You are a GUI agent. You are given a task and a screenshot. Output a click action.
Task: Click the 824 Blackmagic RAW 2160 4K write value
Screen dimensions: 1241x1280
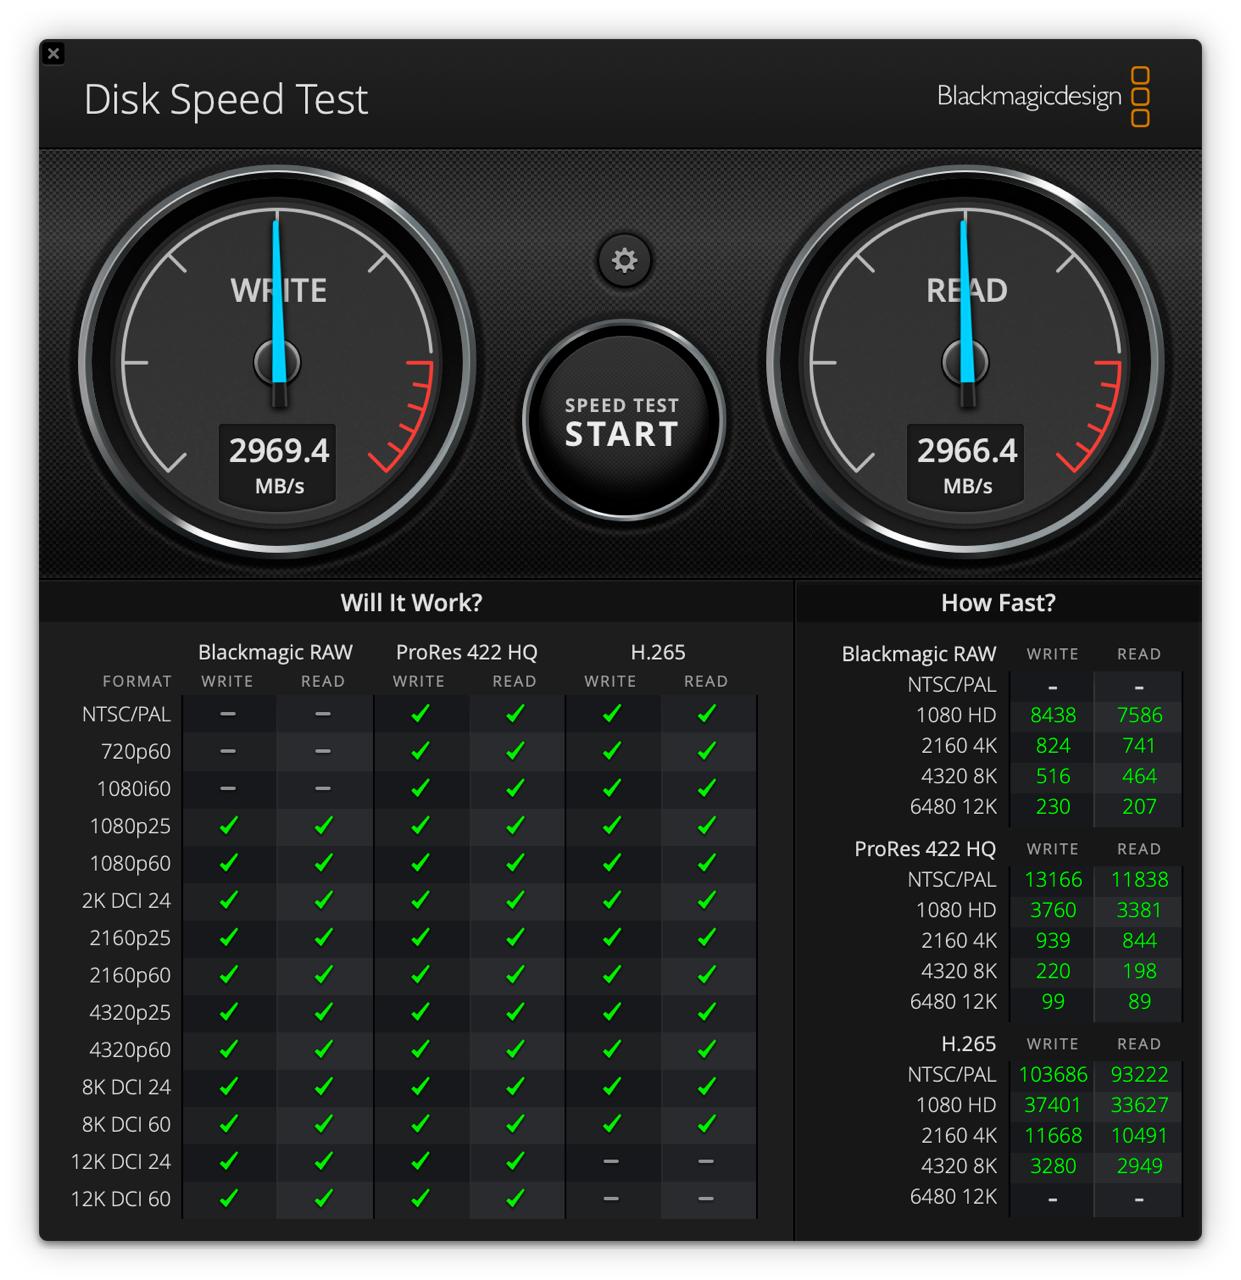click(1053, 745)
